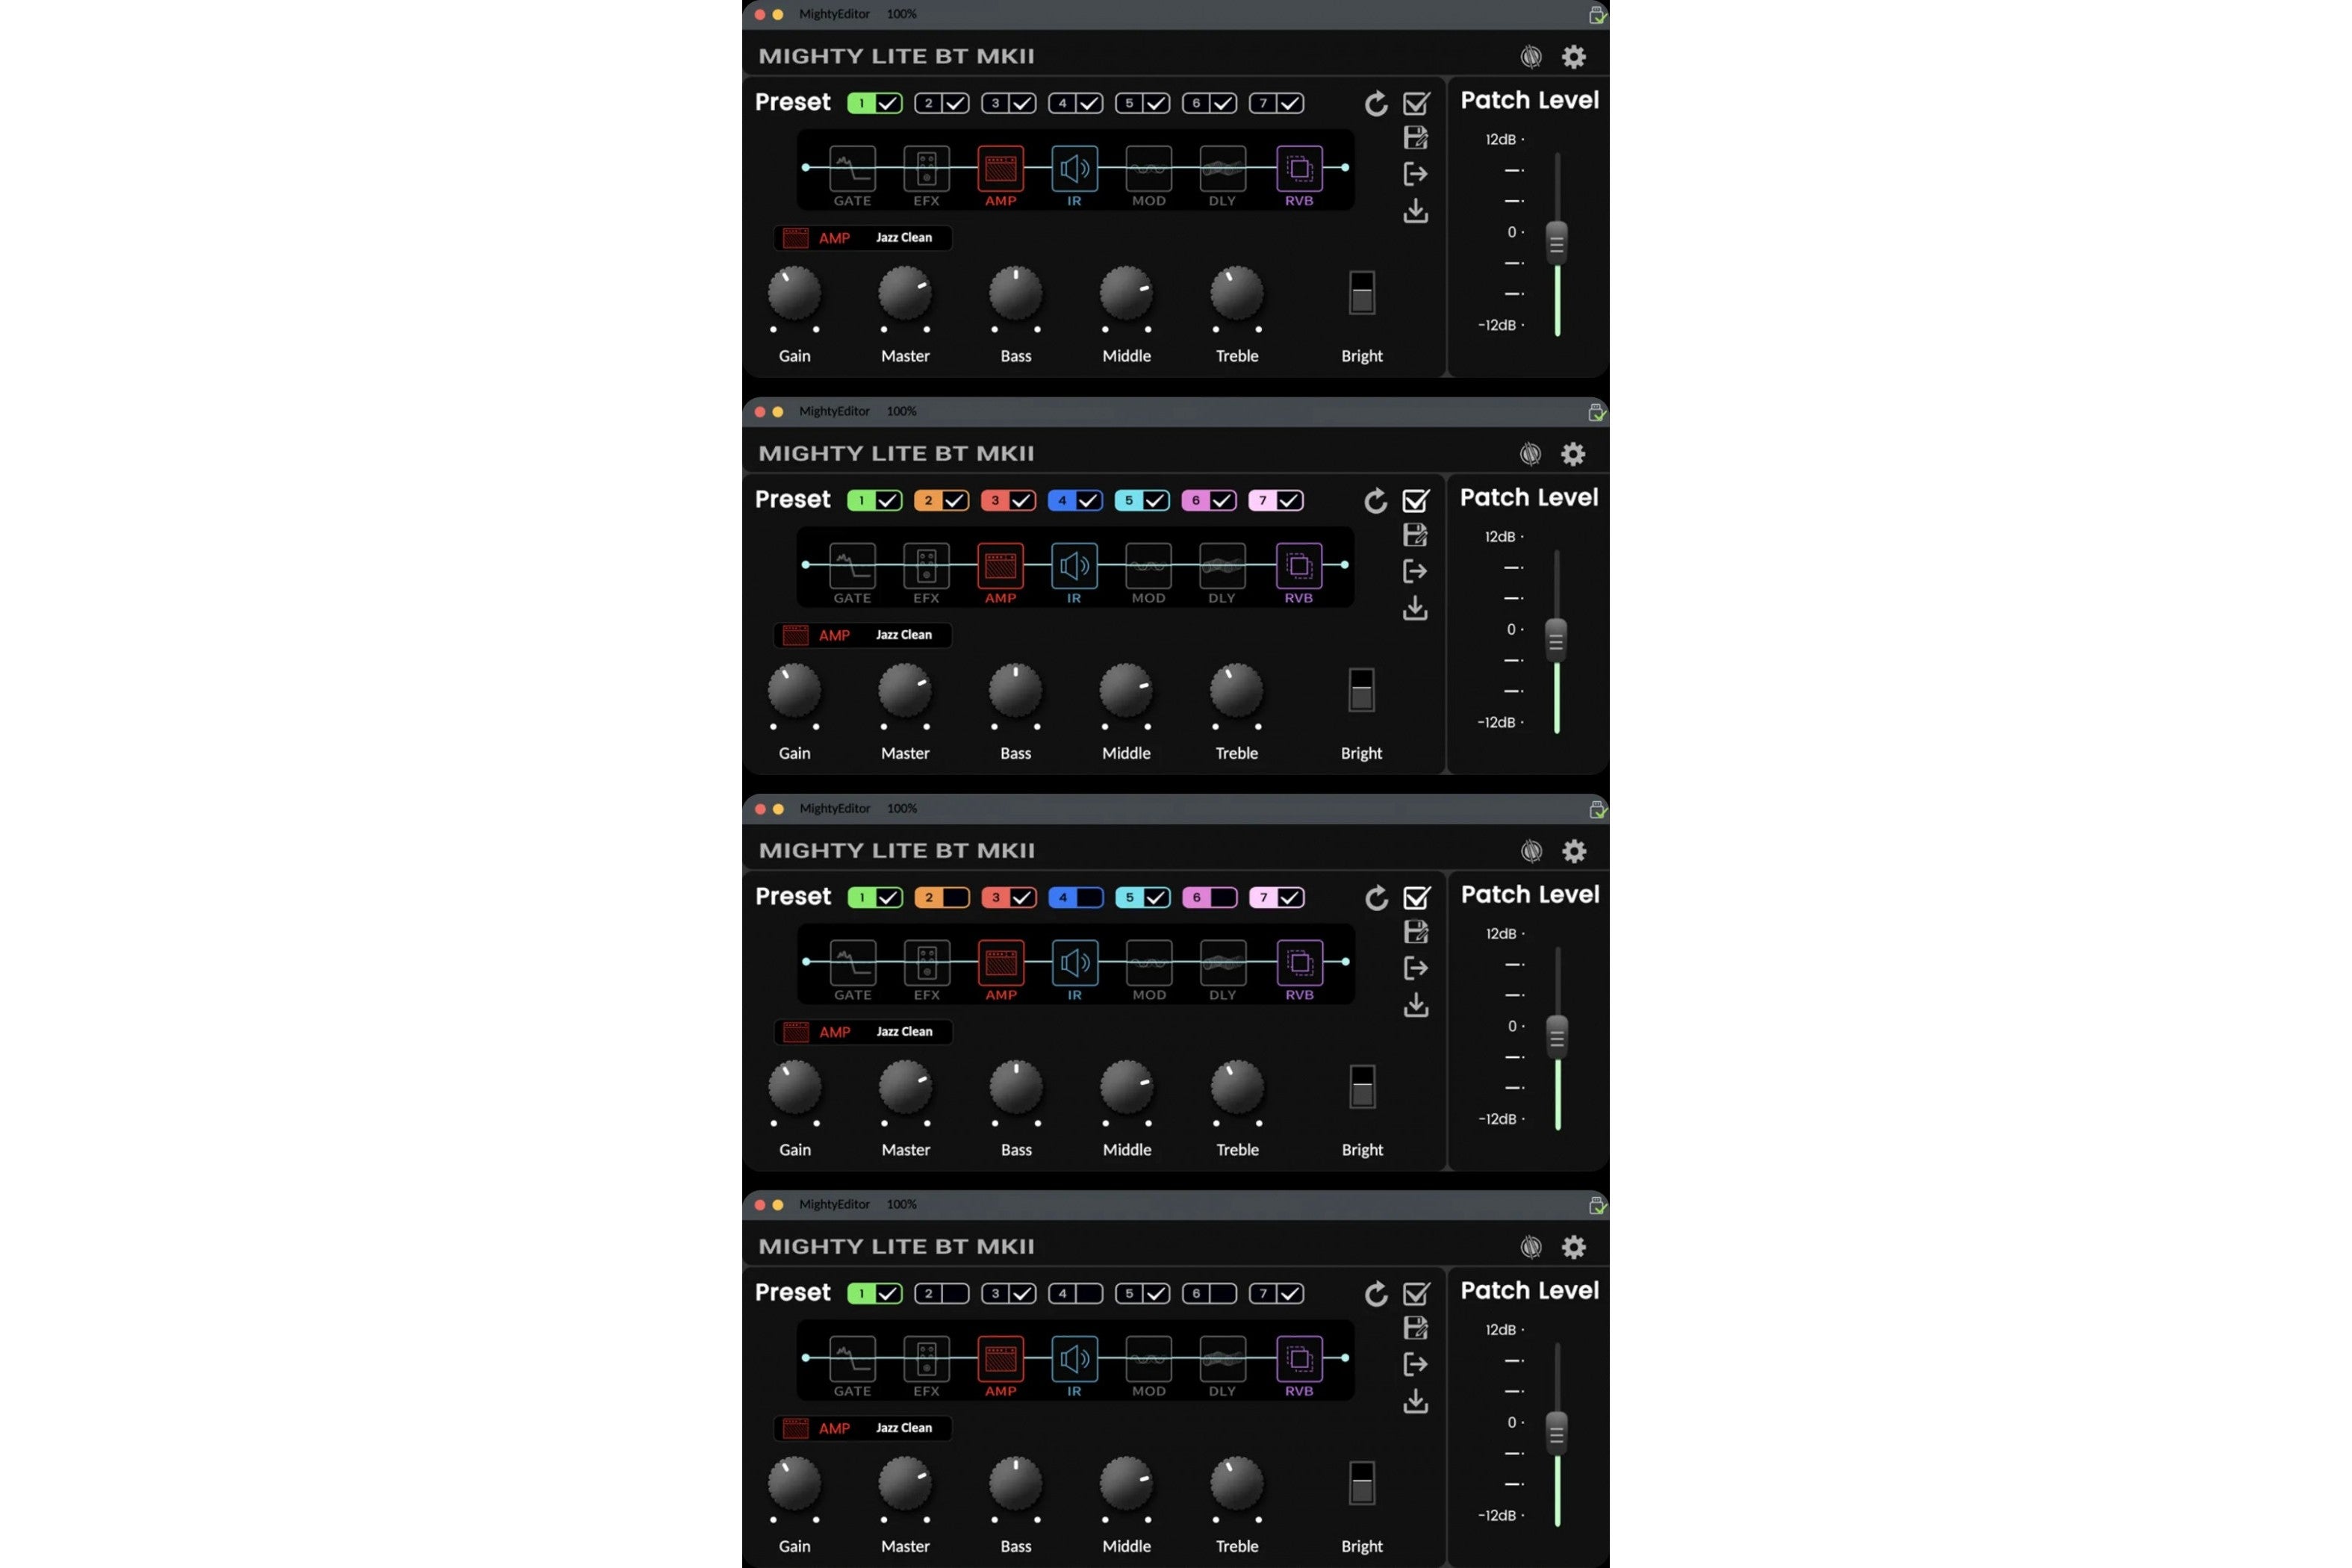The image size is (2352, 1568).
Task: Click the Patch Level slider handle, top window
Action: 1556,242
